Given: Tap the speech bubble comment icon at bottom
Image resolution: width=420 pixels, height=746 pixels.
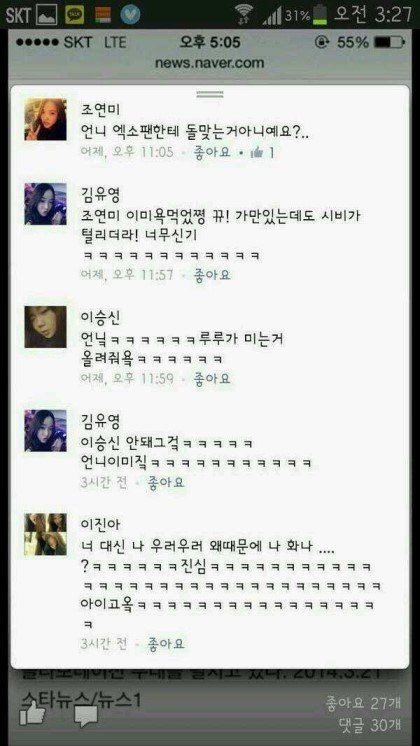Looking at the screenshot, I should 86,714.
